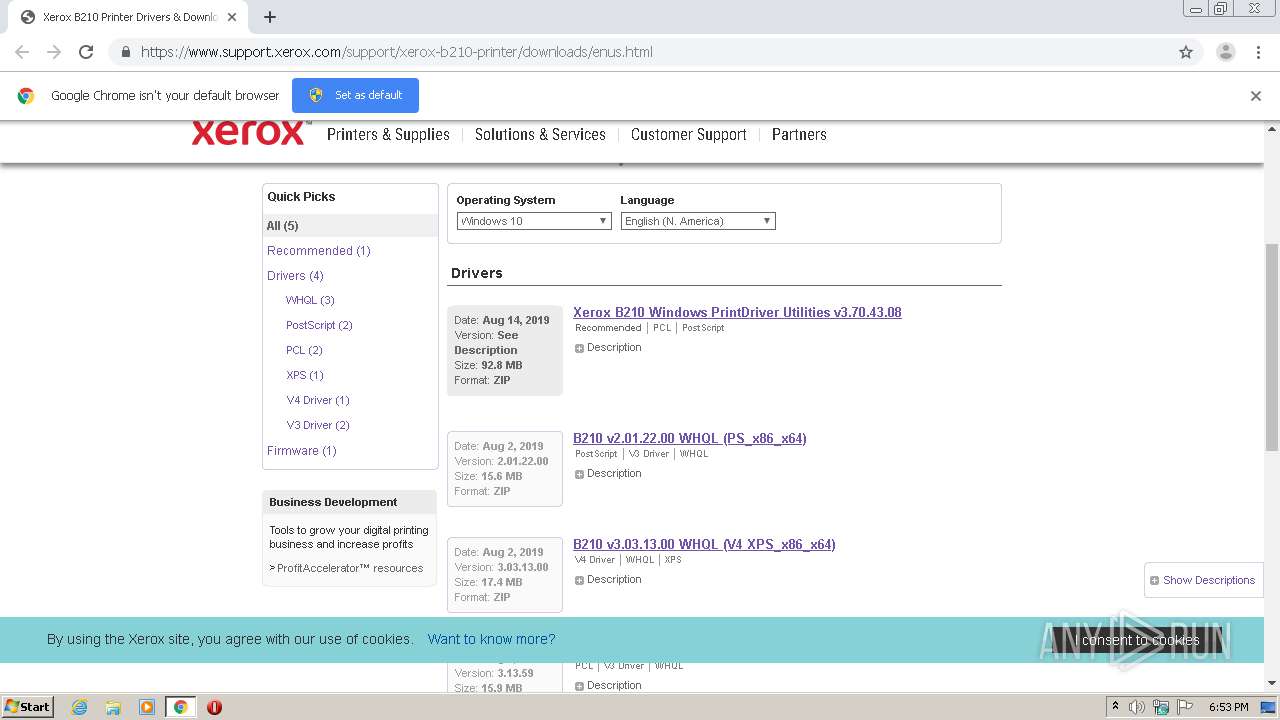Expand Description for B210 v3.03.13.00 driver
The height and width of the screenshot is (720, 1280).
pyautogui.click(x=608, y=580)
